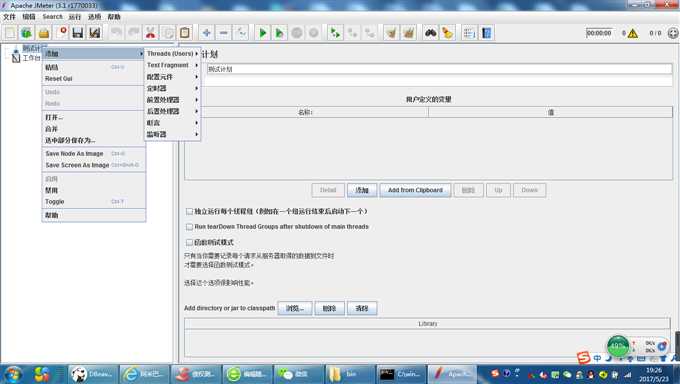The height and width of the screenshot is (384, 680).
Task: Click the Reset Search brush icon
Action: [447, 33]
